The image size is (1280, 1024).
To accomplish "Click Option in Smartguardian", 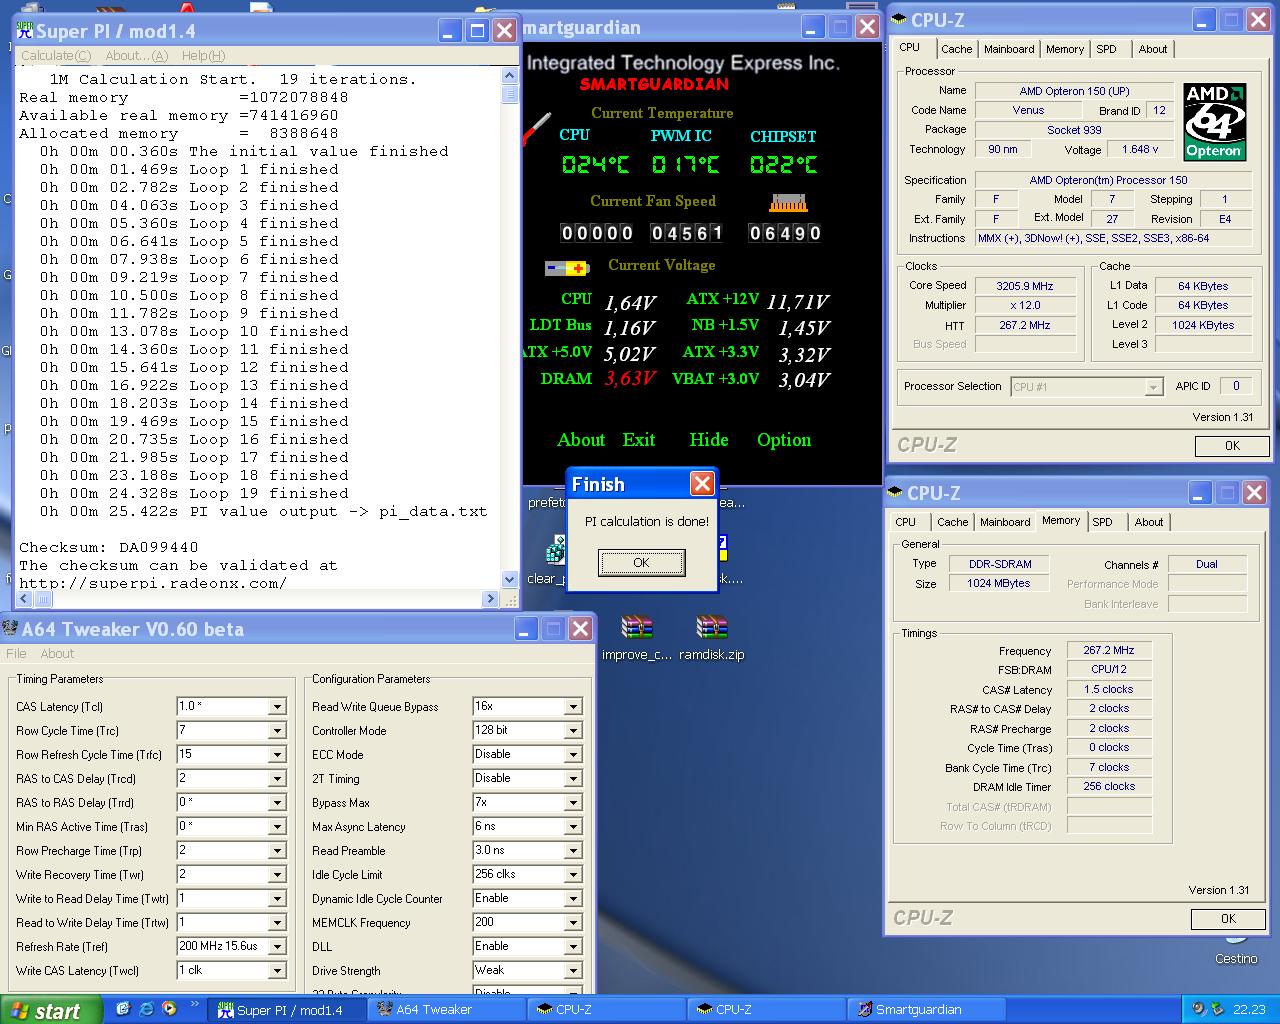I will 784,440.
